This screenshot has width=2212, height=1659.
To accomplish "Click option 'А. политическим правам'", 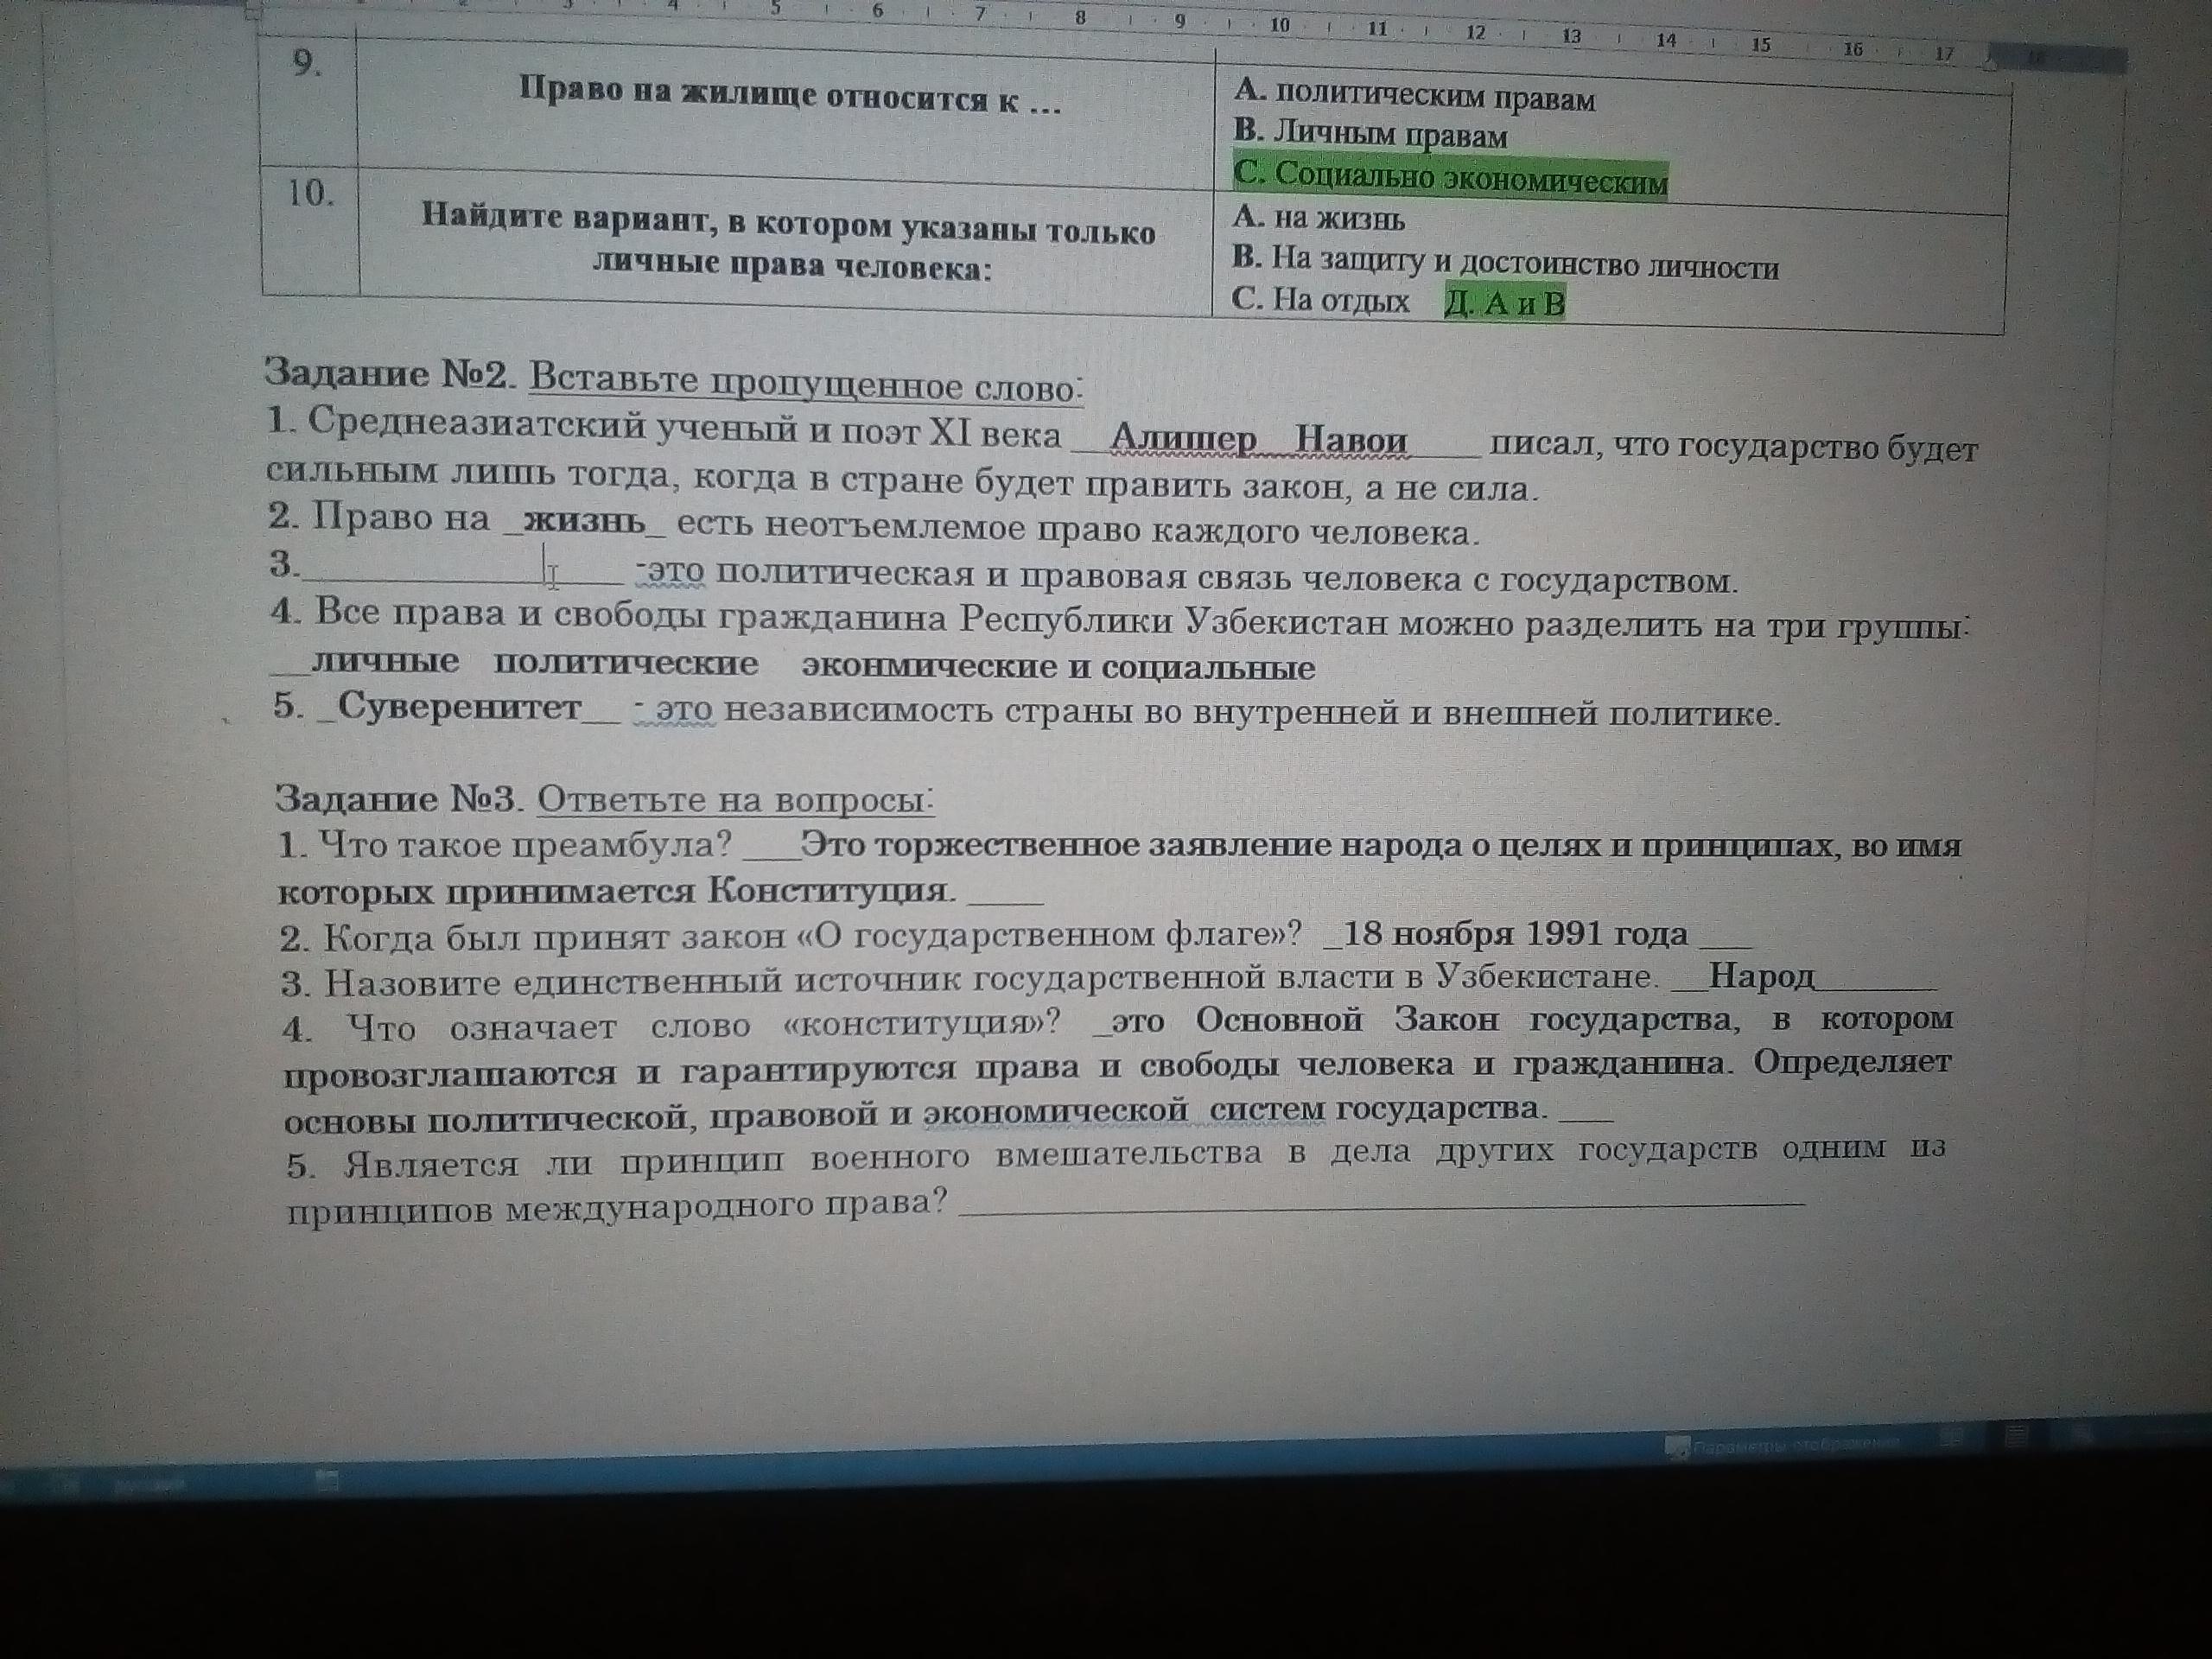I will 1414,97.
